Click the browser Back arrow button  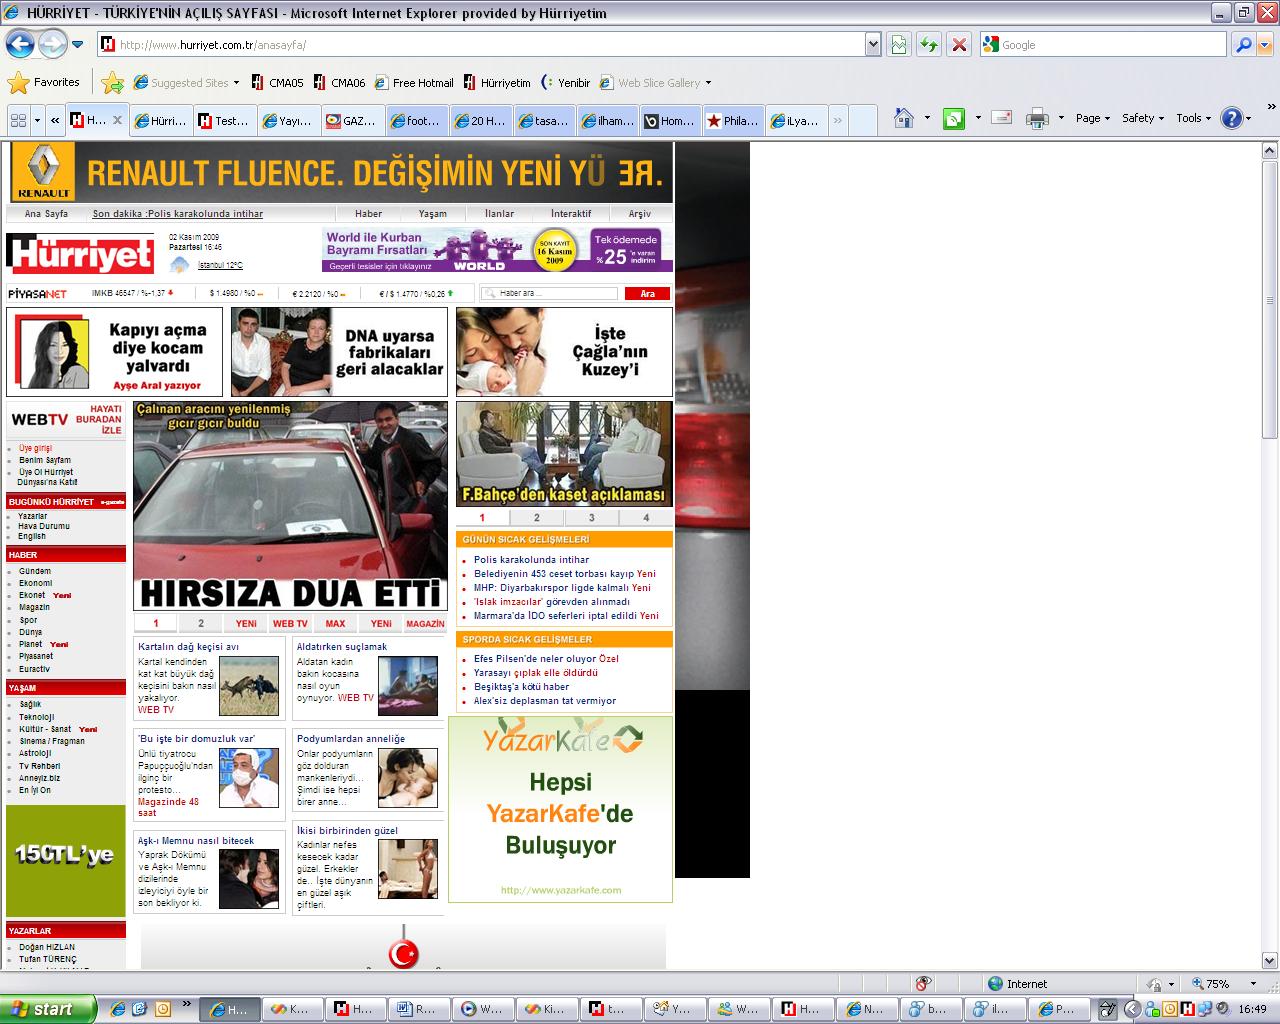[20, 44]
